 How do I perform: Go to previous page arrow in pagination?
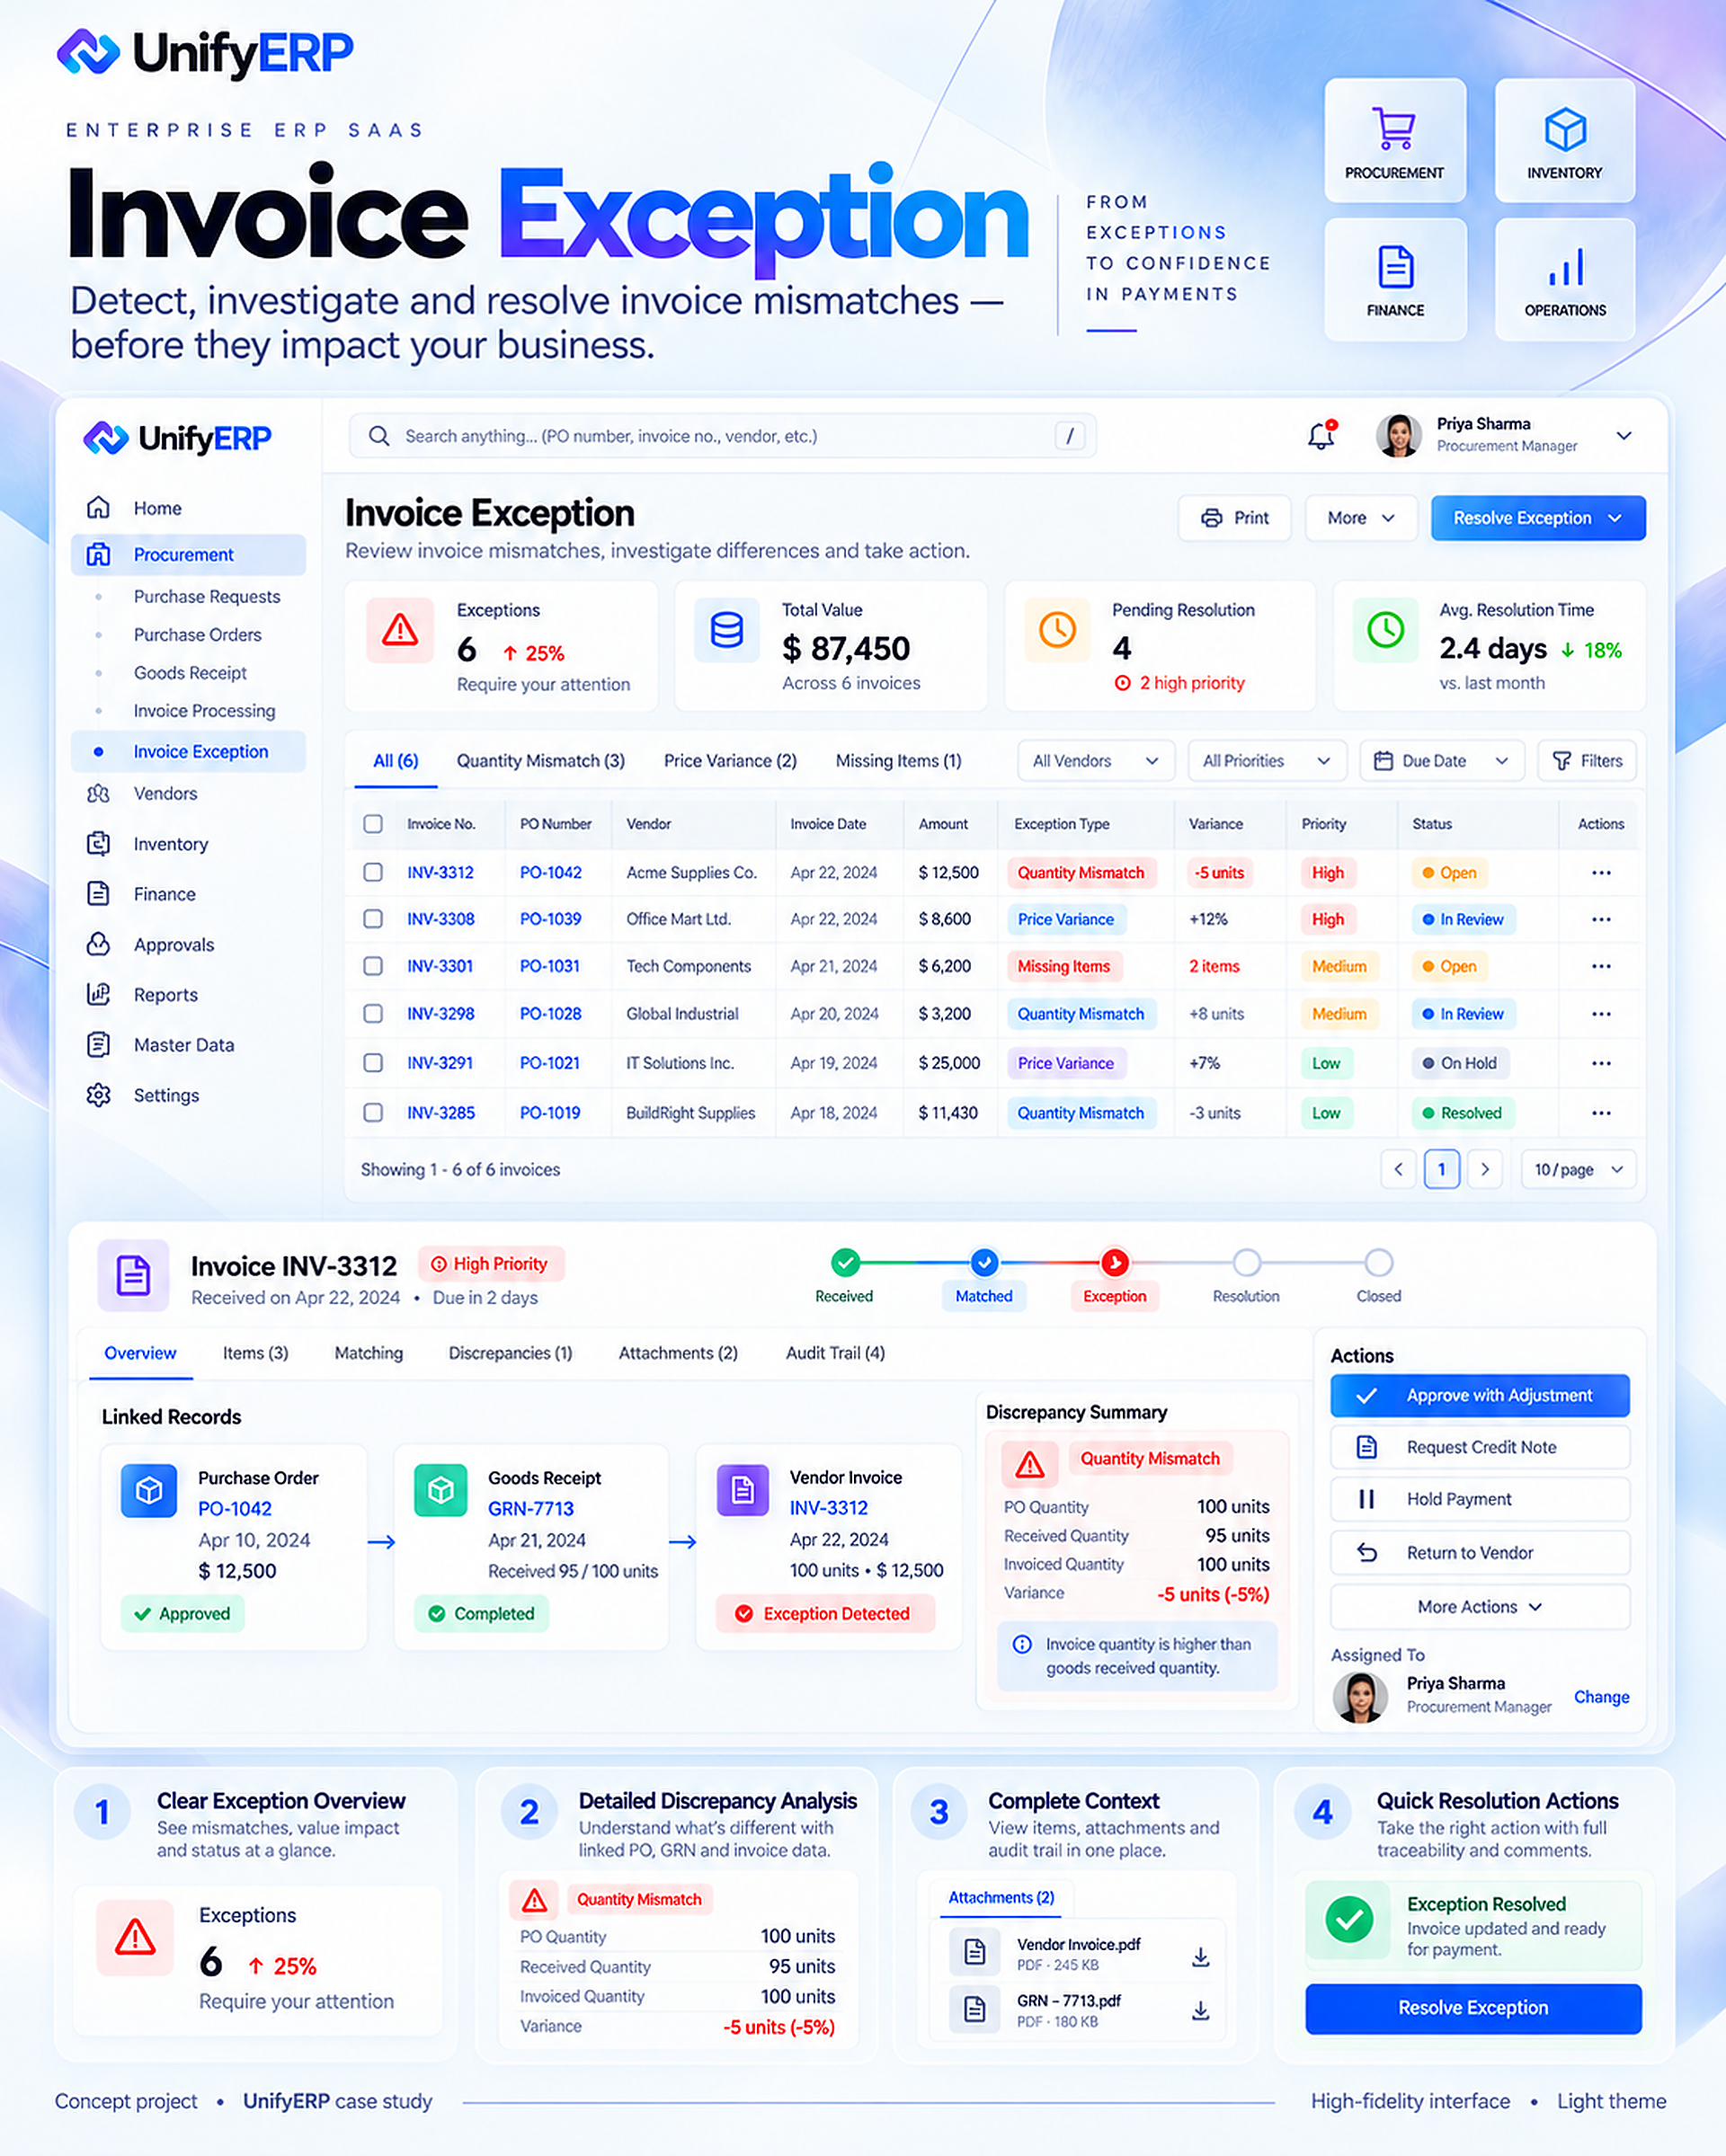1398,1169
